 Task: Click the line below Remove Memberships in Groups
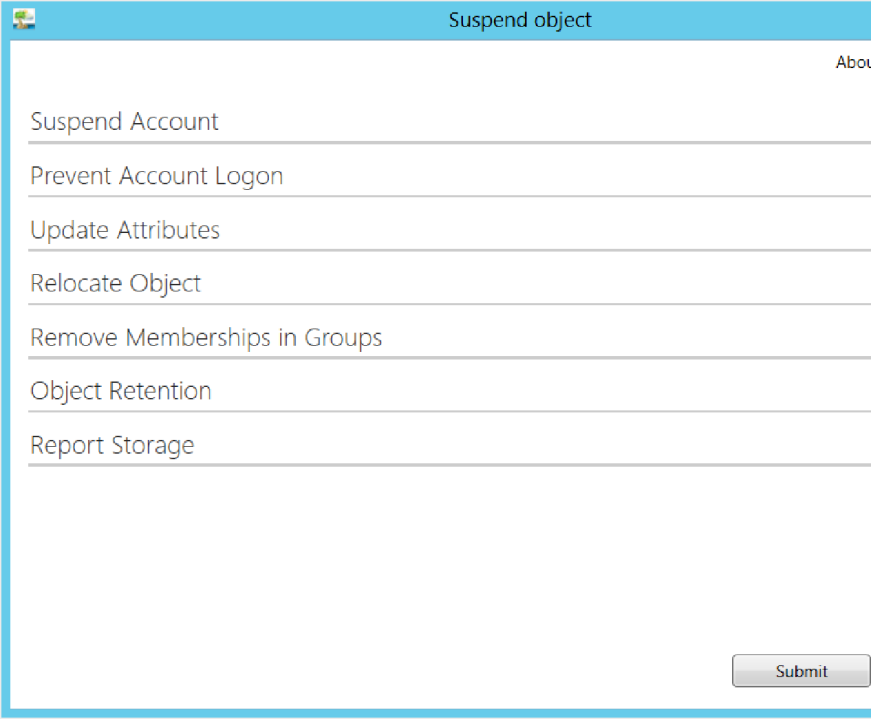449,358
